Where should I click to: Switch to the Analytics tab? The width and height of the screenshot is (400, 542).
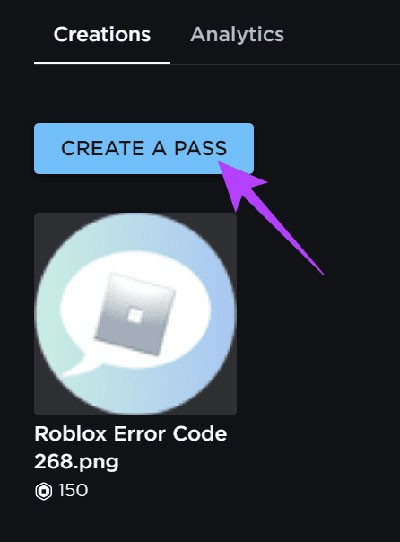coord(237,35)
